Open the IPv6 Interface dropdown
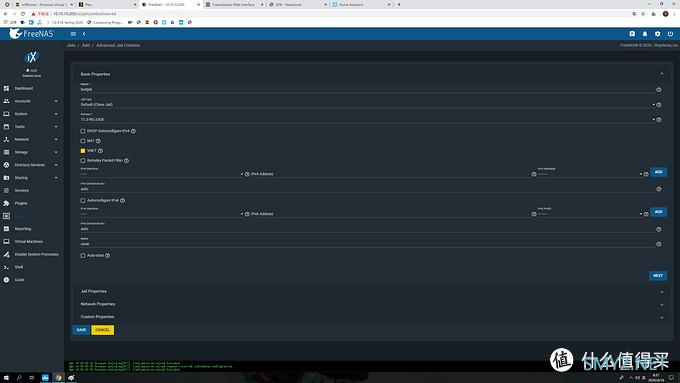 click(x=162, y=214)
